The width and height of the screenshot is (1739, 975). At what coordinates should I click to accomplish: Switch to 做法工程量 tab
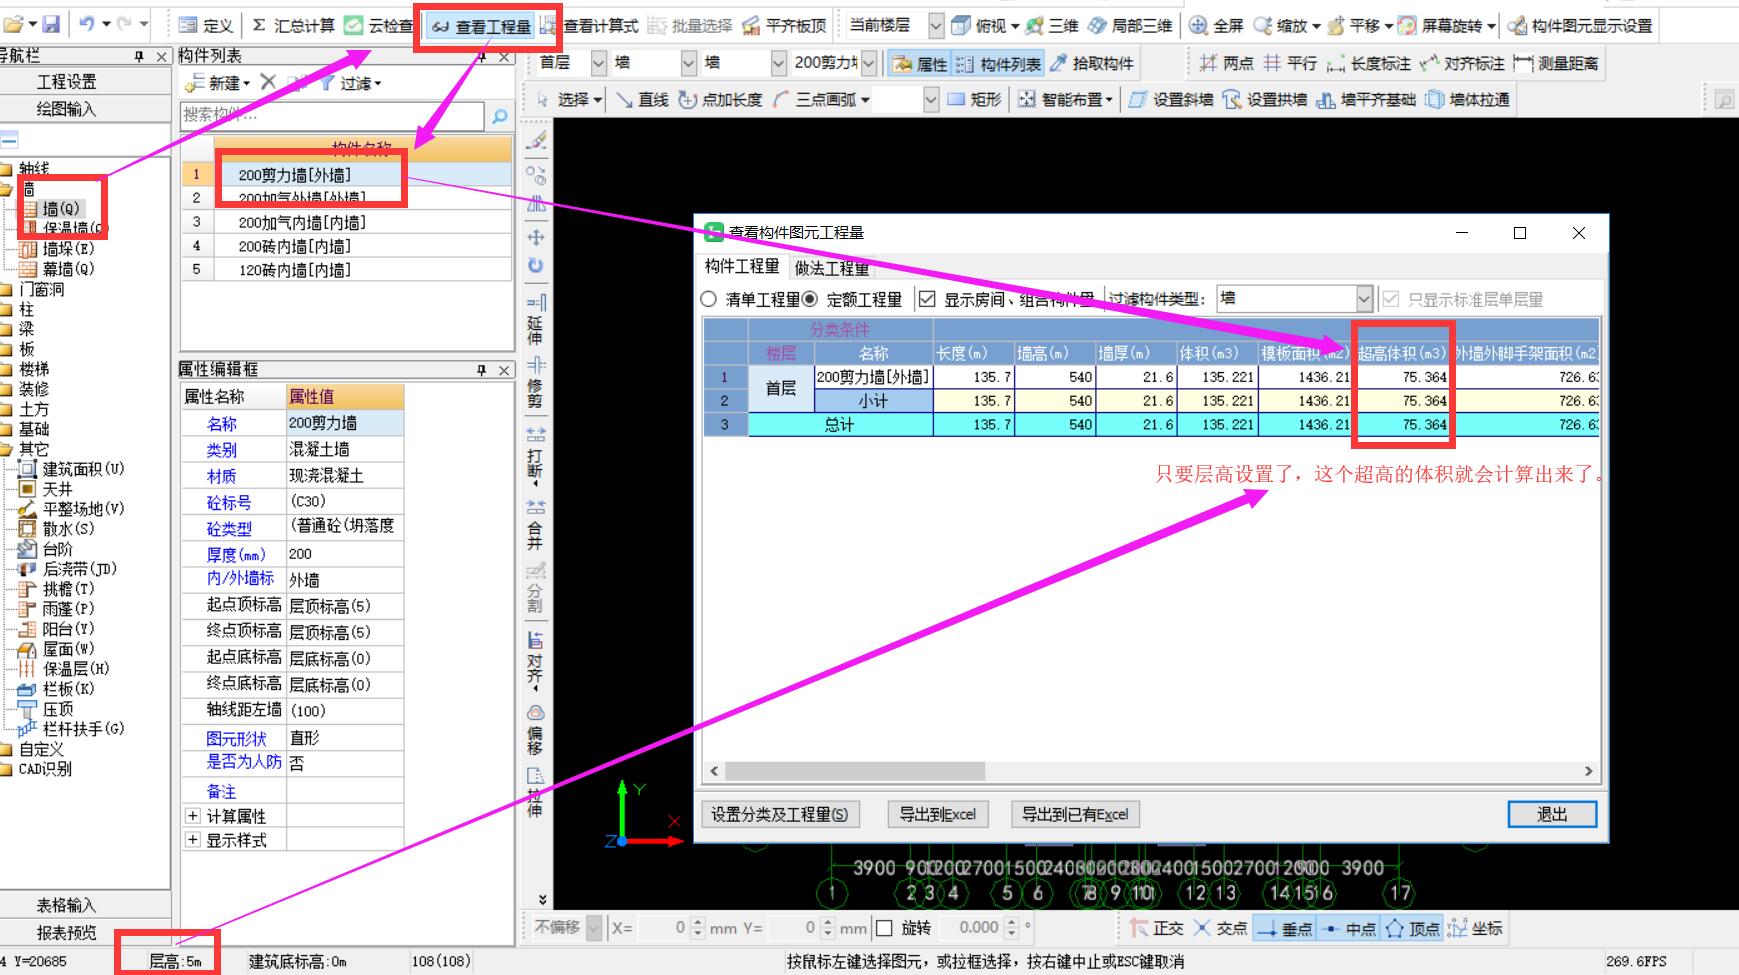[832, 268]
